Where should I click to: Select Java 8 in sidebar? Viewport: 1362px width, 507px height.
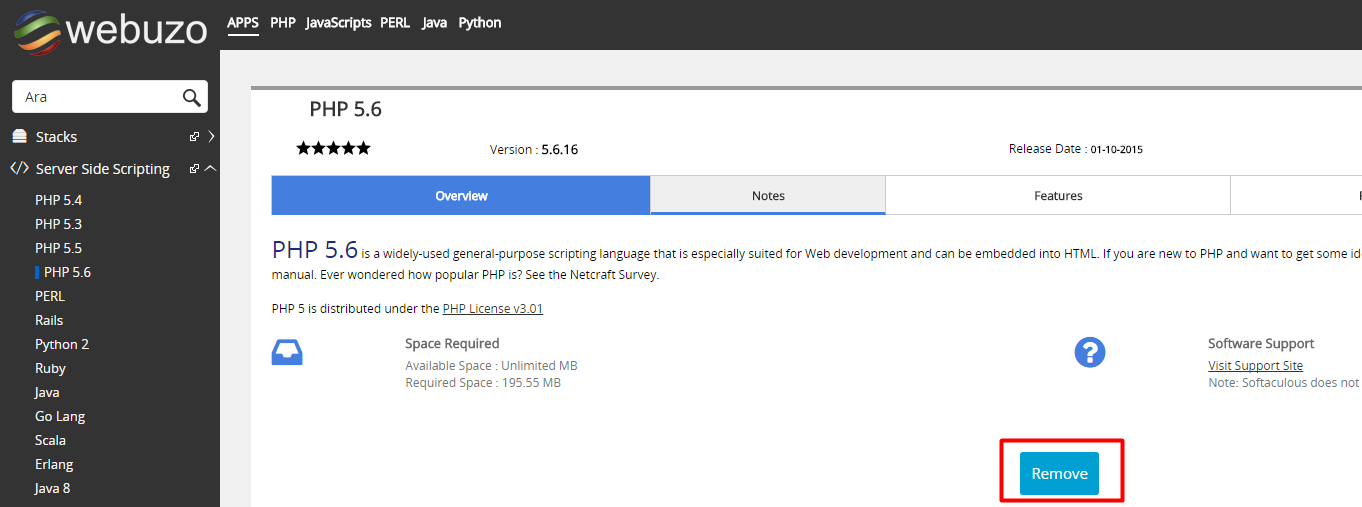tap(53, 488)
